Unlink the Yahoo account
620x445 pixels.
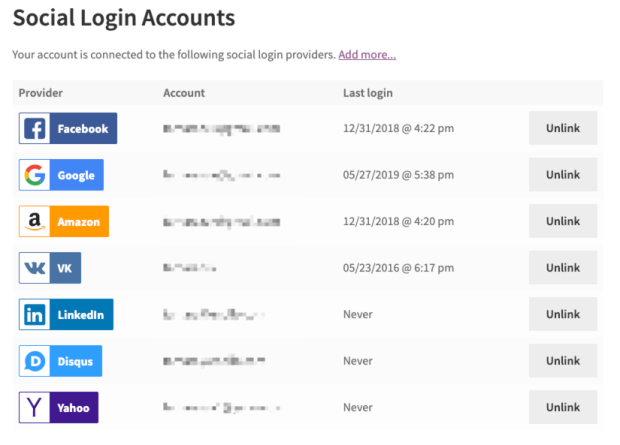562,407
